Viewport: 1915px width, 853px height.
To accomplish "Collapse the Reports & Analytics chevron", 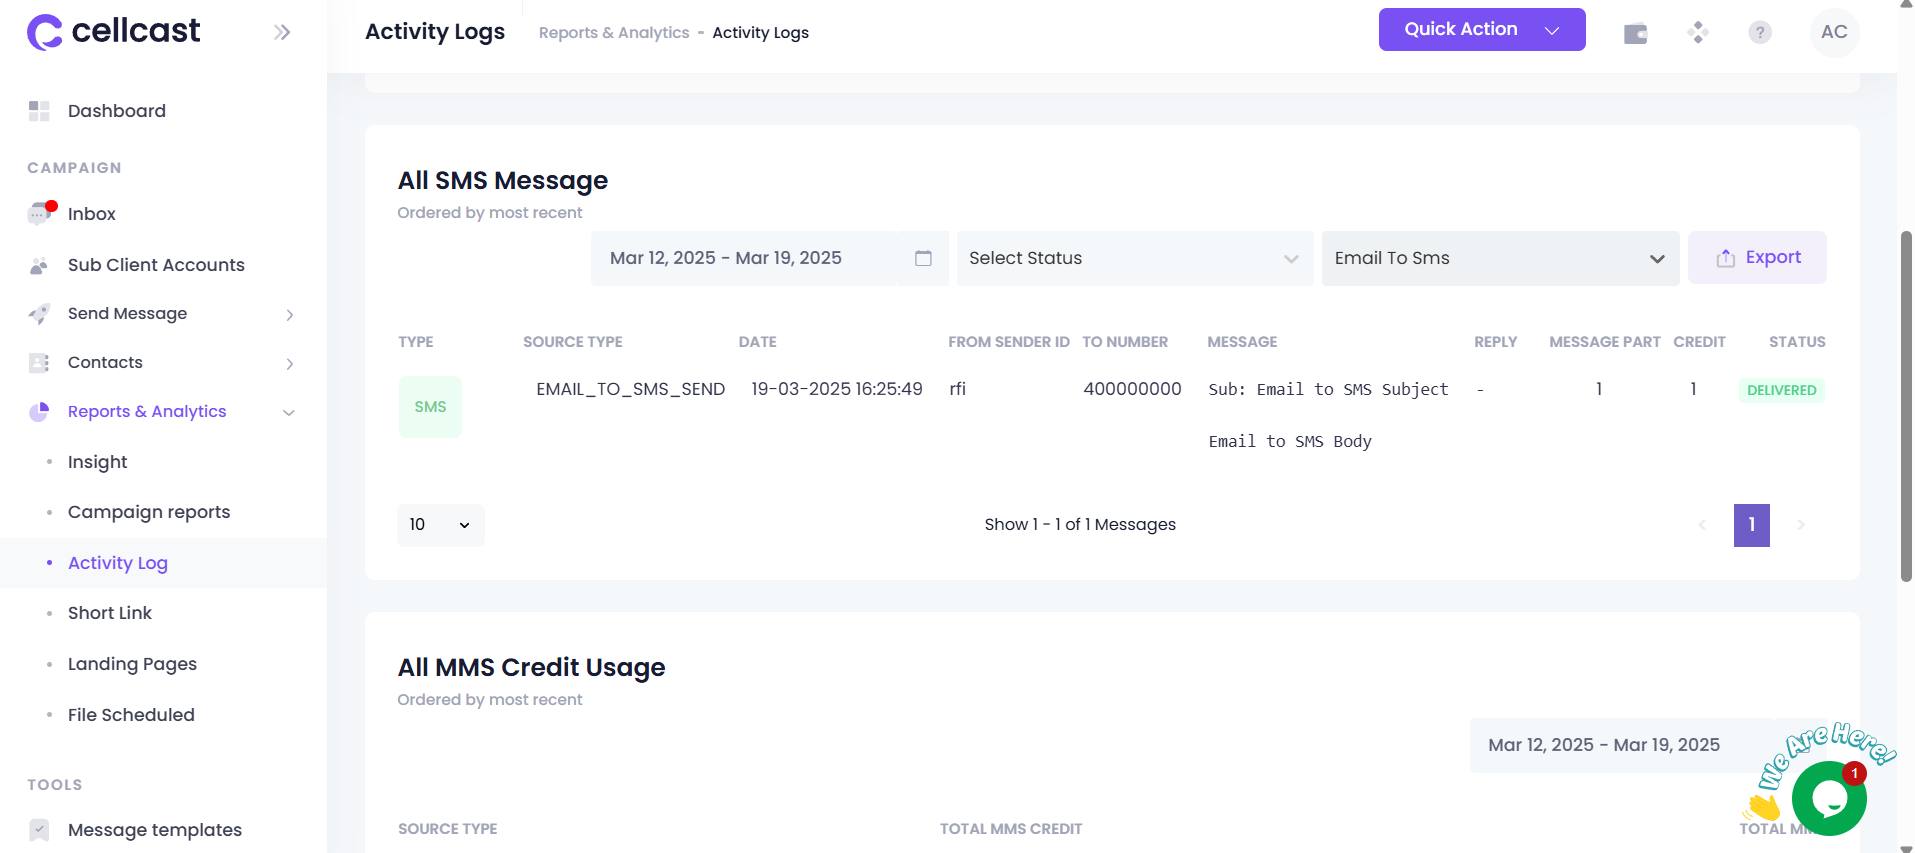I will (289, 413).
